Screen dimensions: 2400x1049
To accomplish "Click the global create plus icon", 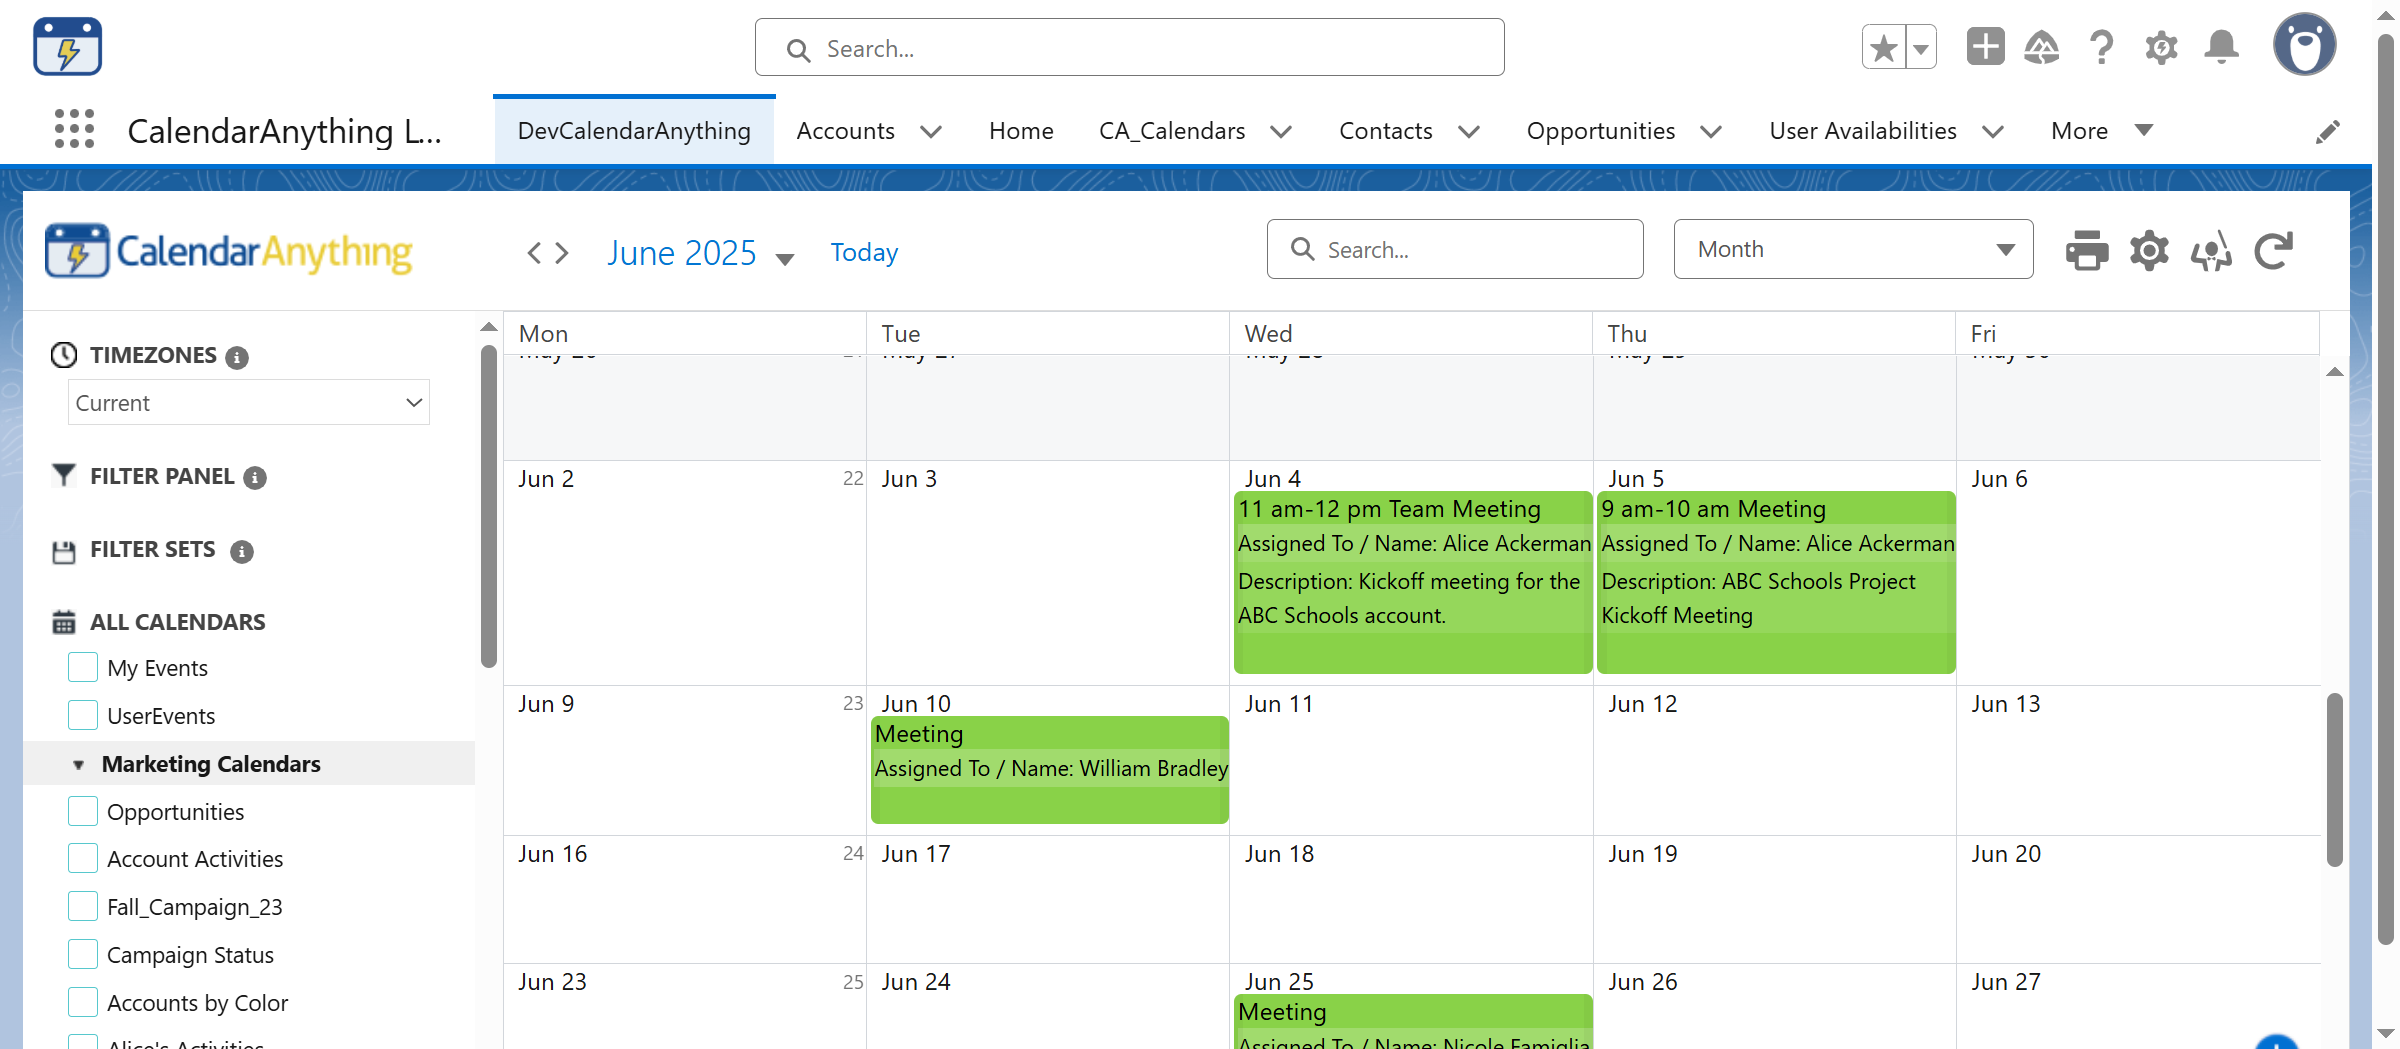I will (1985, 47).
